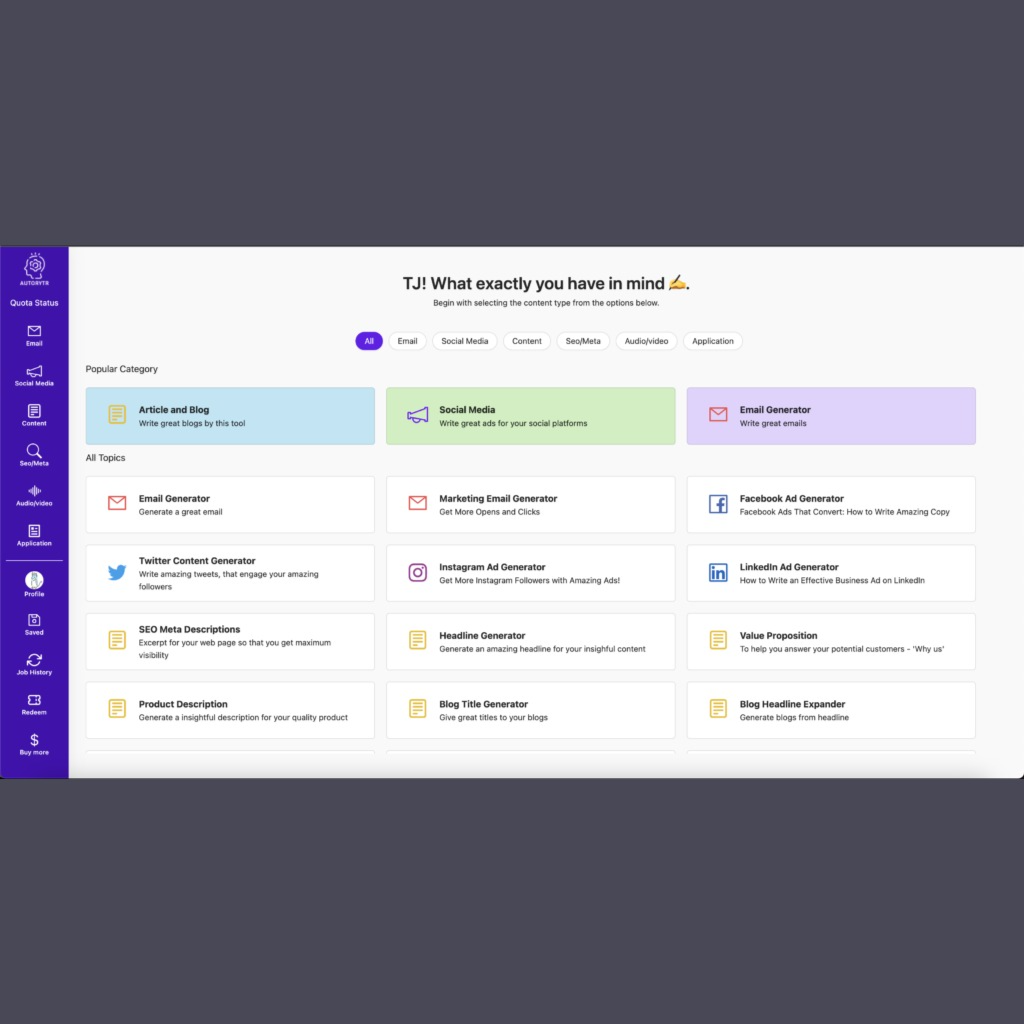Open Facebook Ad Generator tool
The image size is (1024, 1024).
[x=830, y=505]
